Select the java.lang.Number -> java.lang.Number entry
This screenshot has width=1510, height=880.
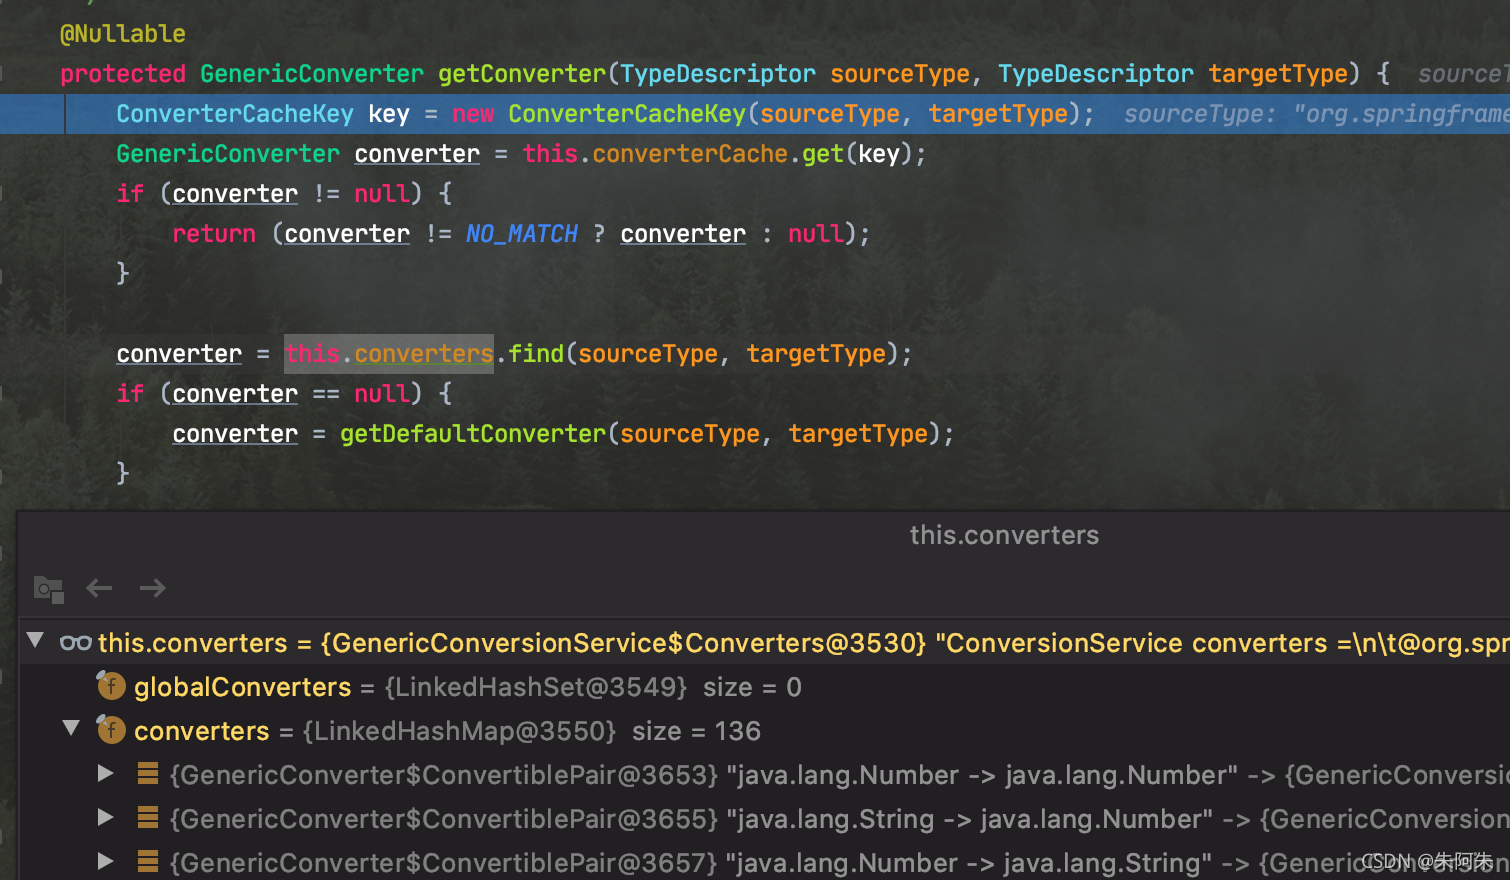click(x=764, y=775)
